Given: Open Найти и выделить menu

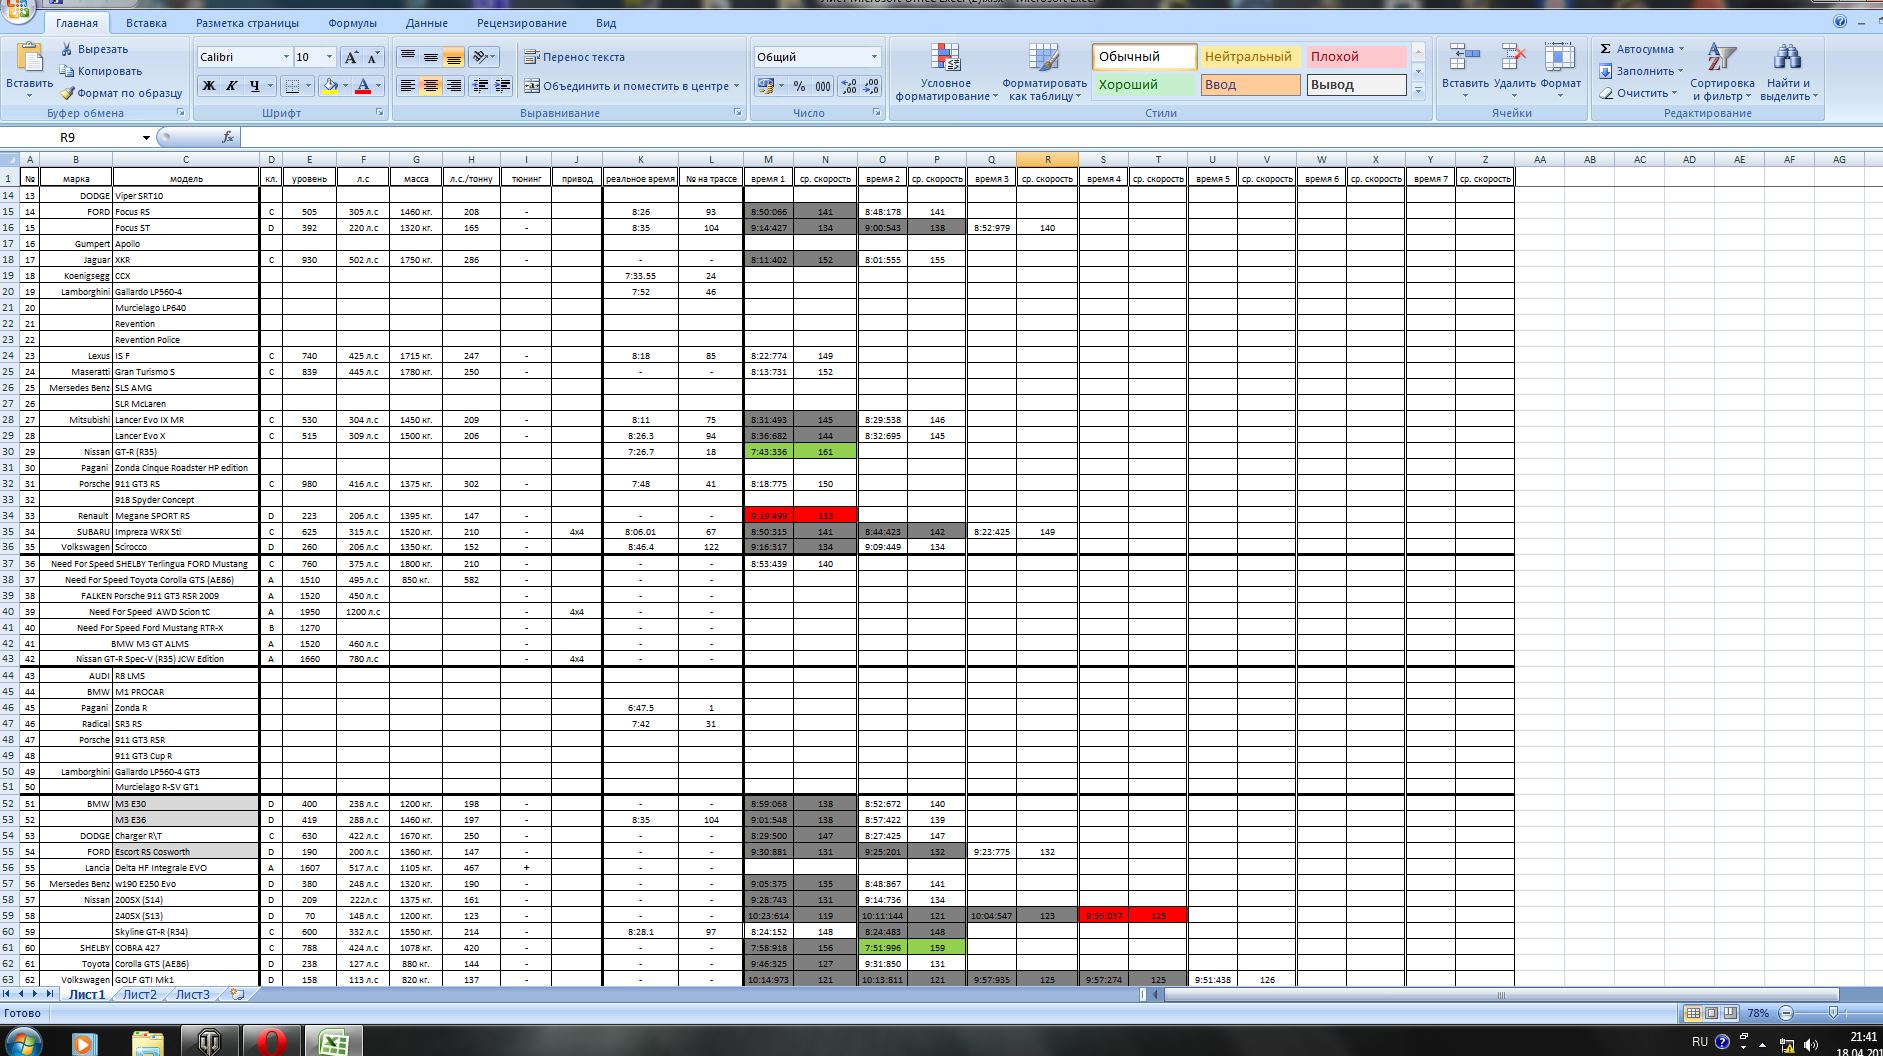Looking at the screenshot, I should click(x=1787, y=72).
